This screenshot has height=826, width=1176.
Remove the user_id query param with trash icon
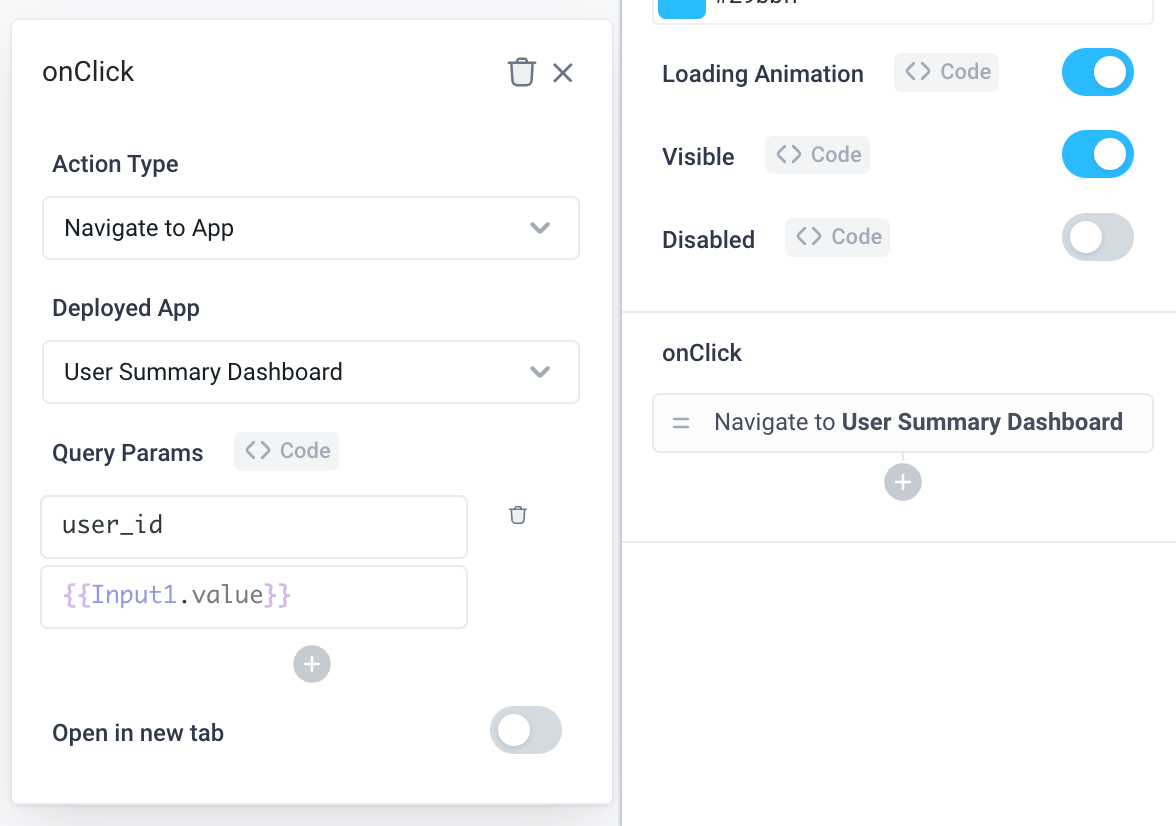tap(517, 514)
